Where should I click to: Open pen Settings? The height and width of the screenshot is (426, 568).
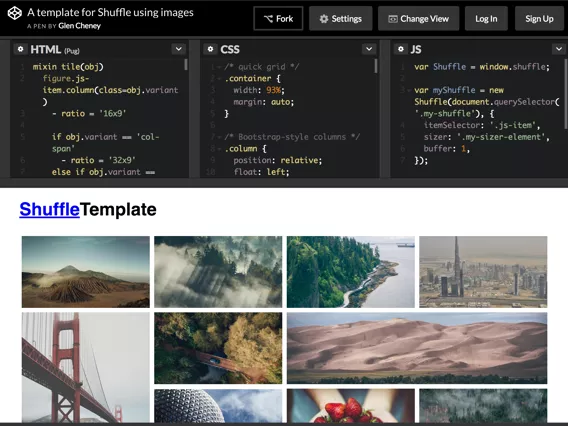click(341, 18)
